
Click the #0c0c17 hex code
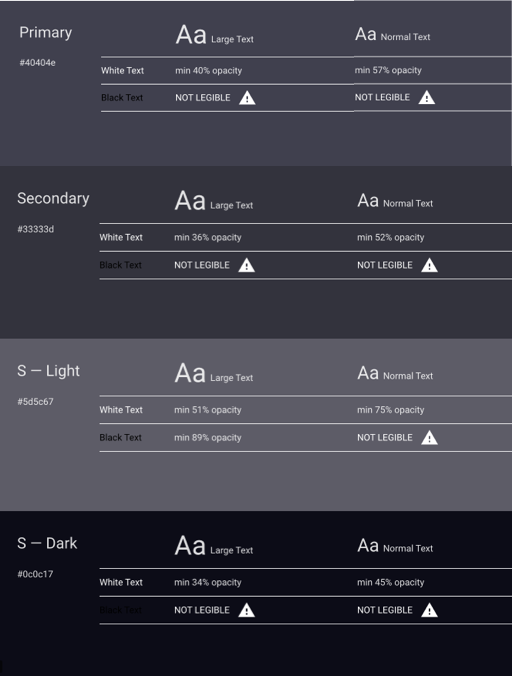[35, 574]
